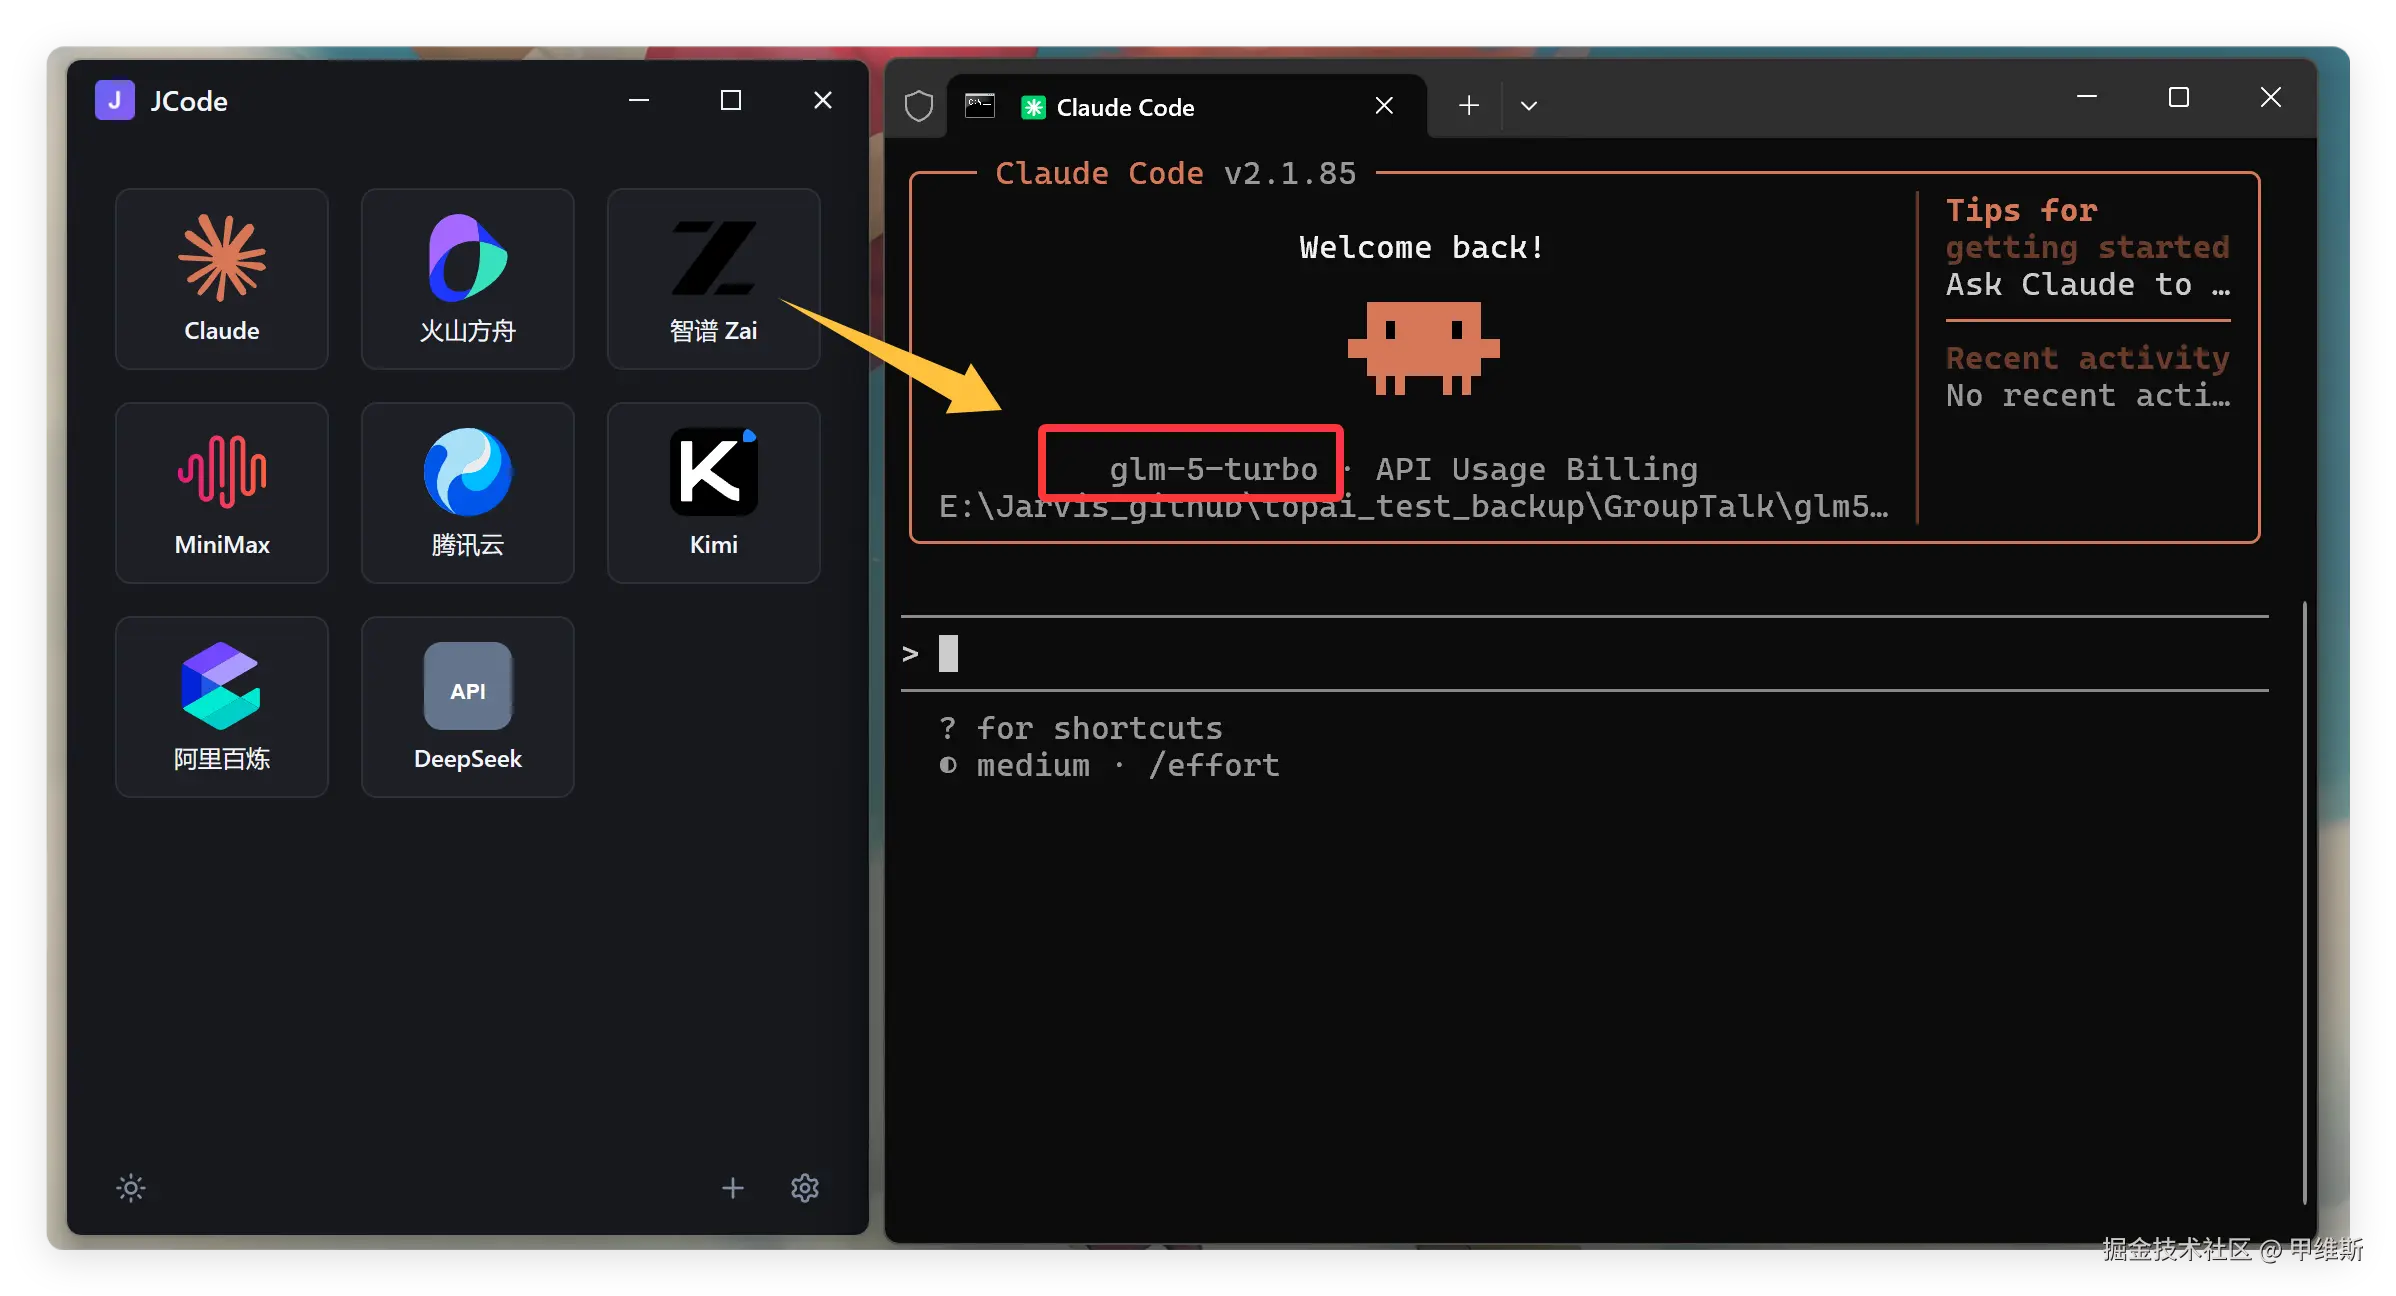
Task: Close the Claude Code terminal tab
Action: [1384, 106]
